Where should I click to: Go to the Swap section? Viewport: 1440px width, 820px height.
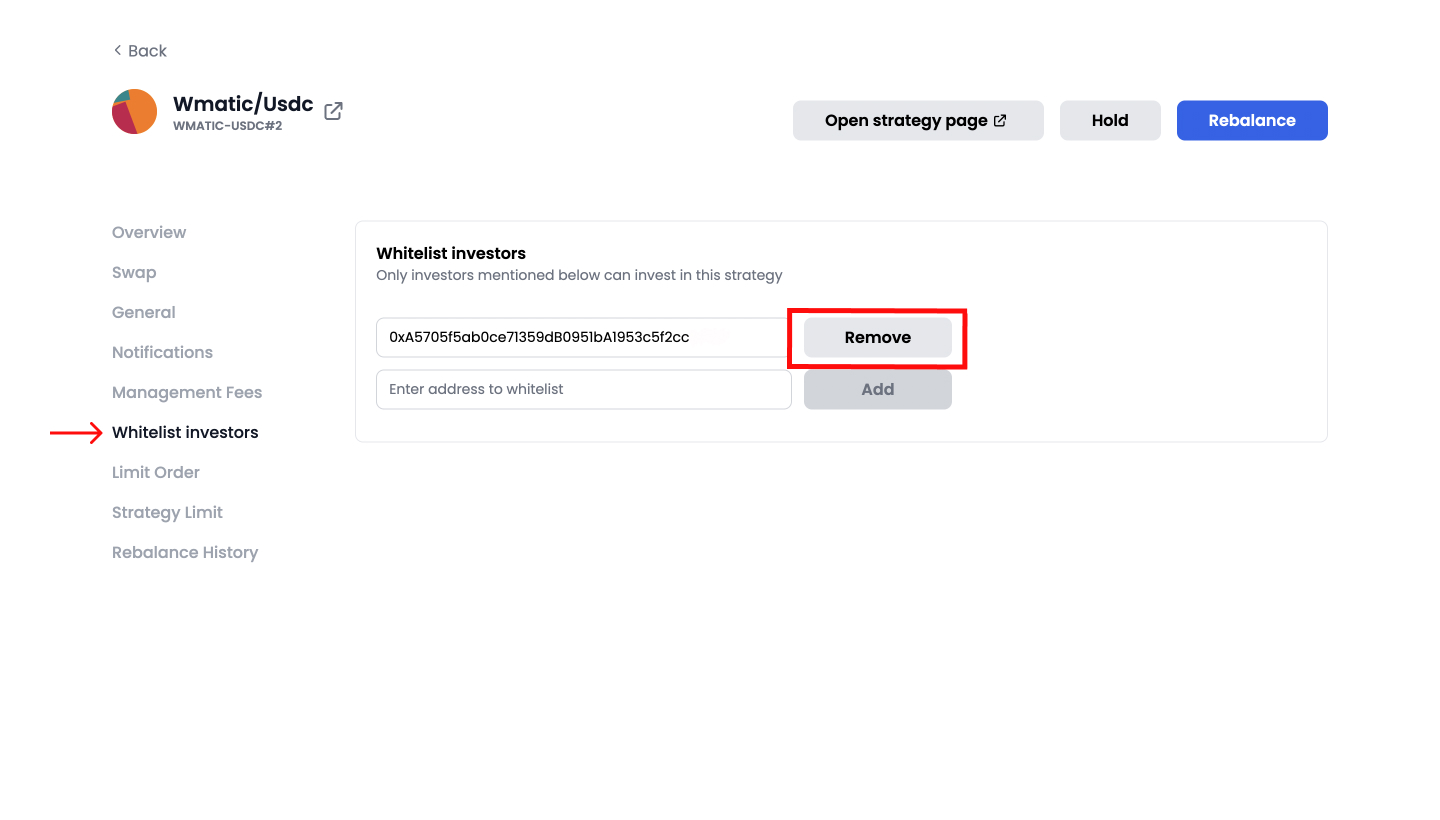[134, 273]
